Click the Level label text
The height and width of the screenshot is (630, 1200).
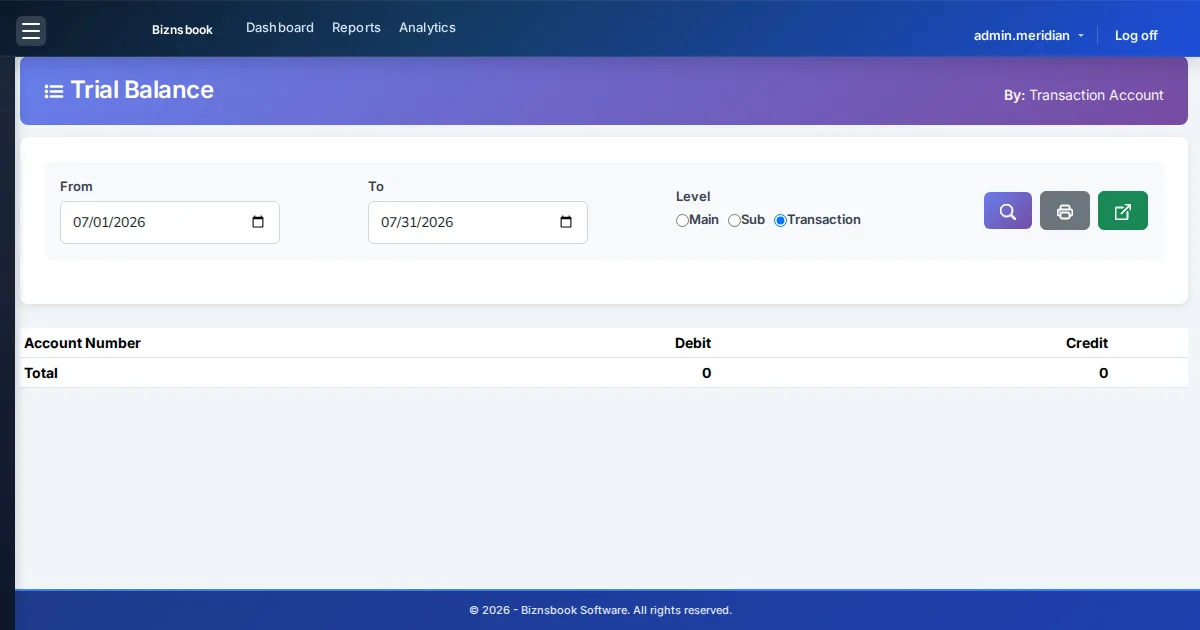pyautogui.click(x=693, y=197)
